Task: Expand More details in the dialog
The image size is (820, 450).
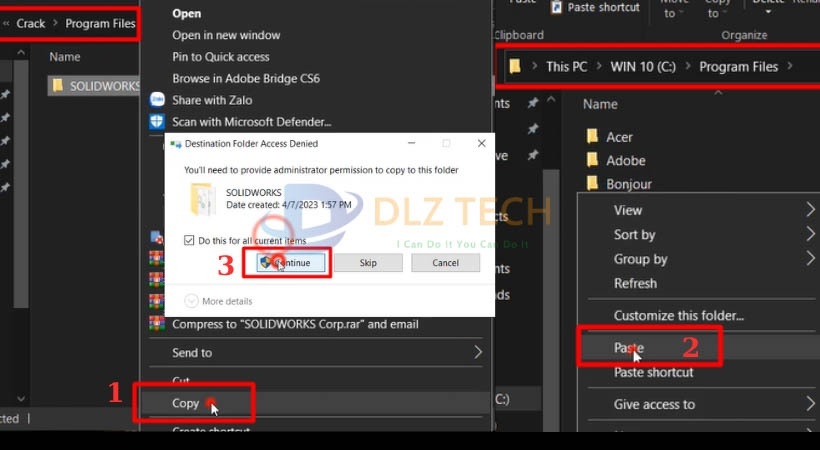Action: coord(191,301)
